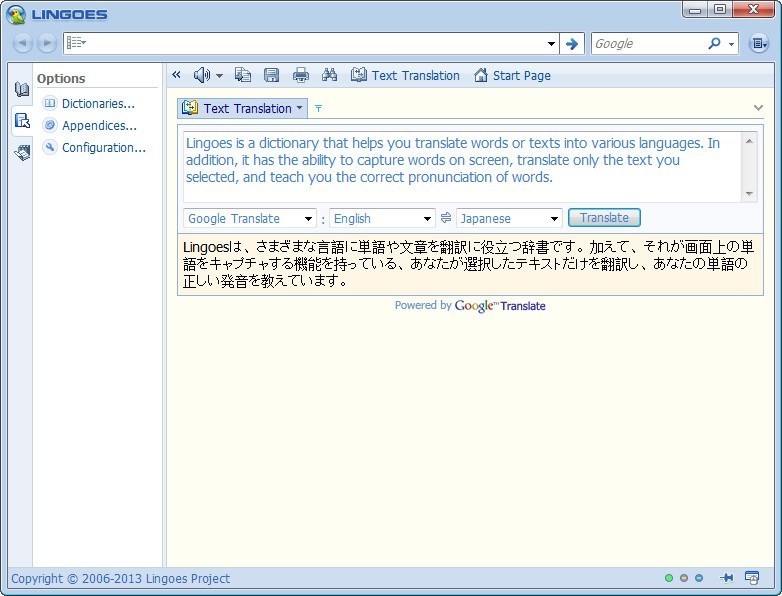Open Configuration... option
Screen dimensions: 782x596
point(104,148)
